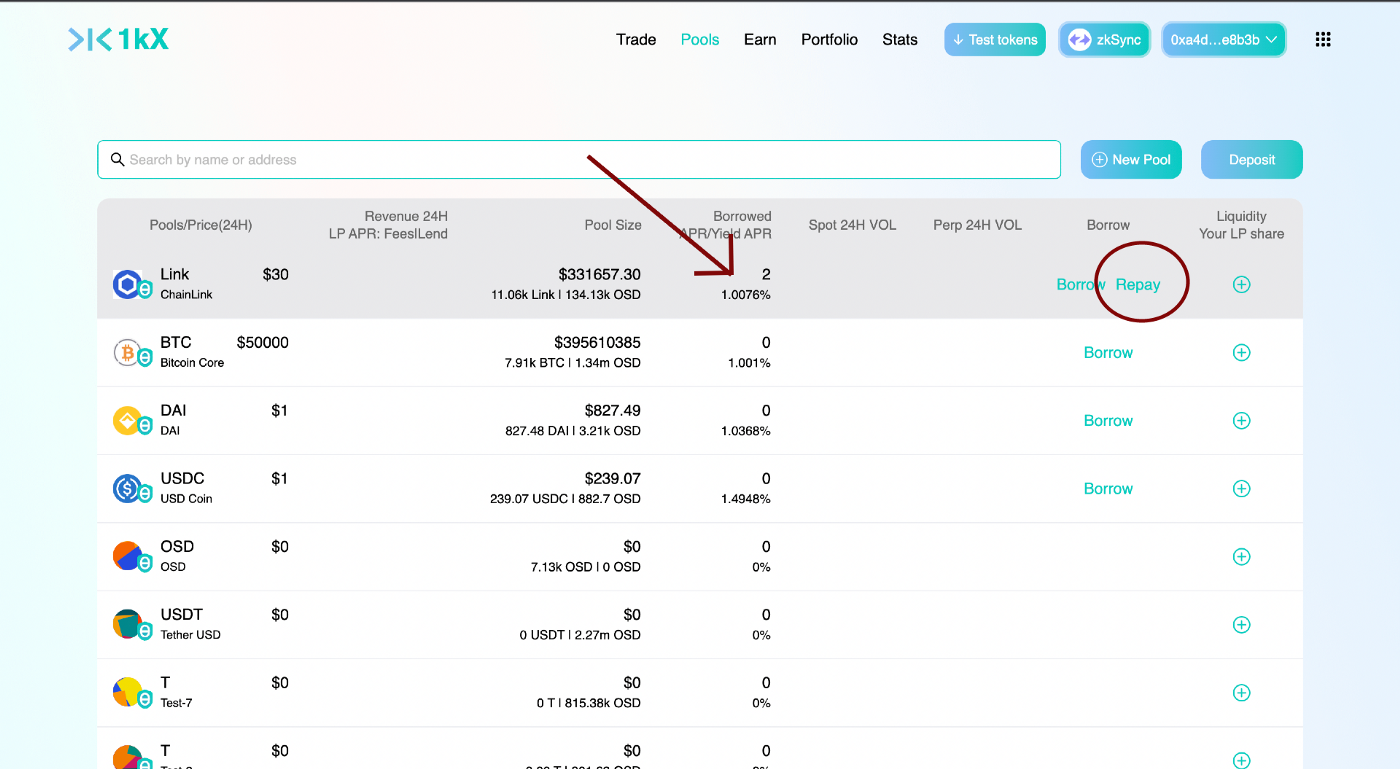Click the Tether USD pool name text
The width and height of the screenshot is (1400, 769).
coord(191,635)
